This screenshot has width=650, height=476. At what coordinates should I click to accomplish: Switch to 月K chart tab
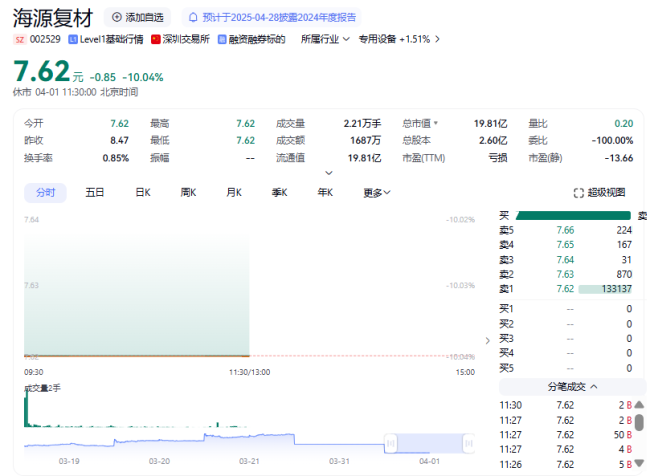(234, 193)
